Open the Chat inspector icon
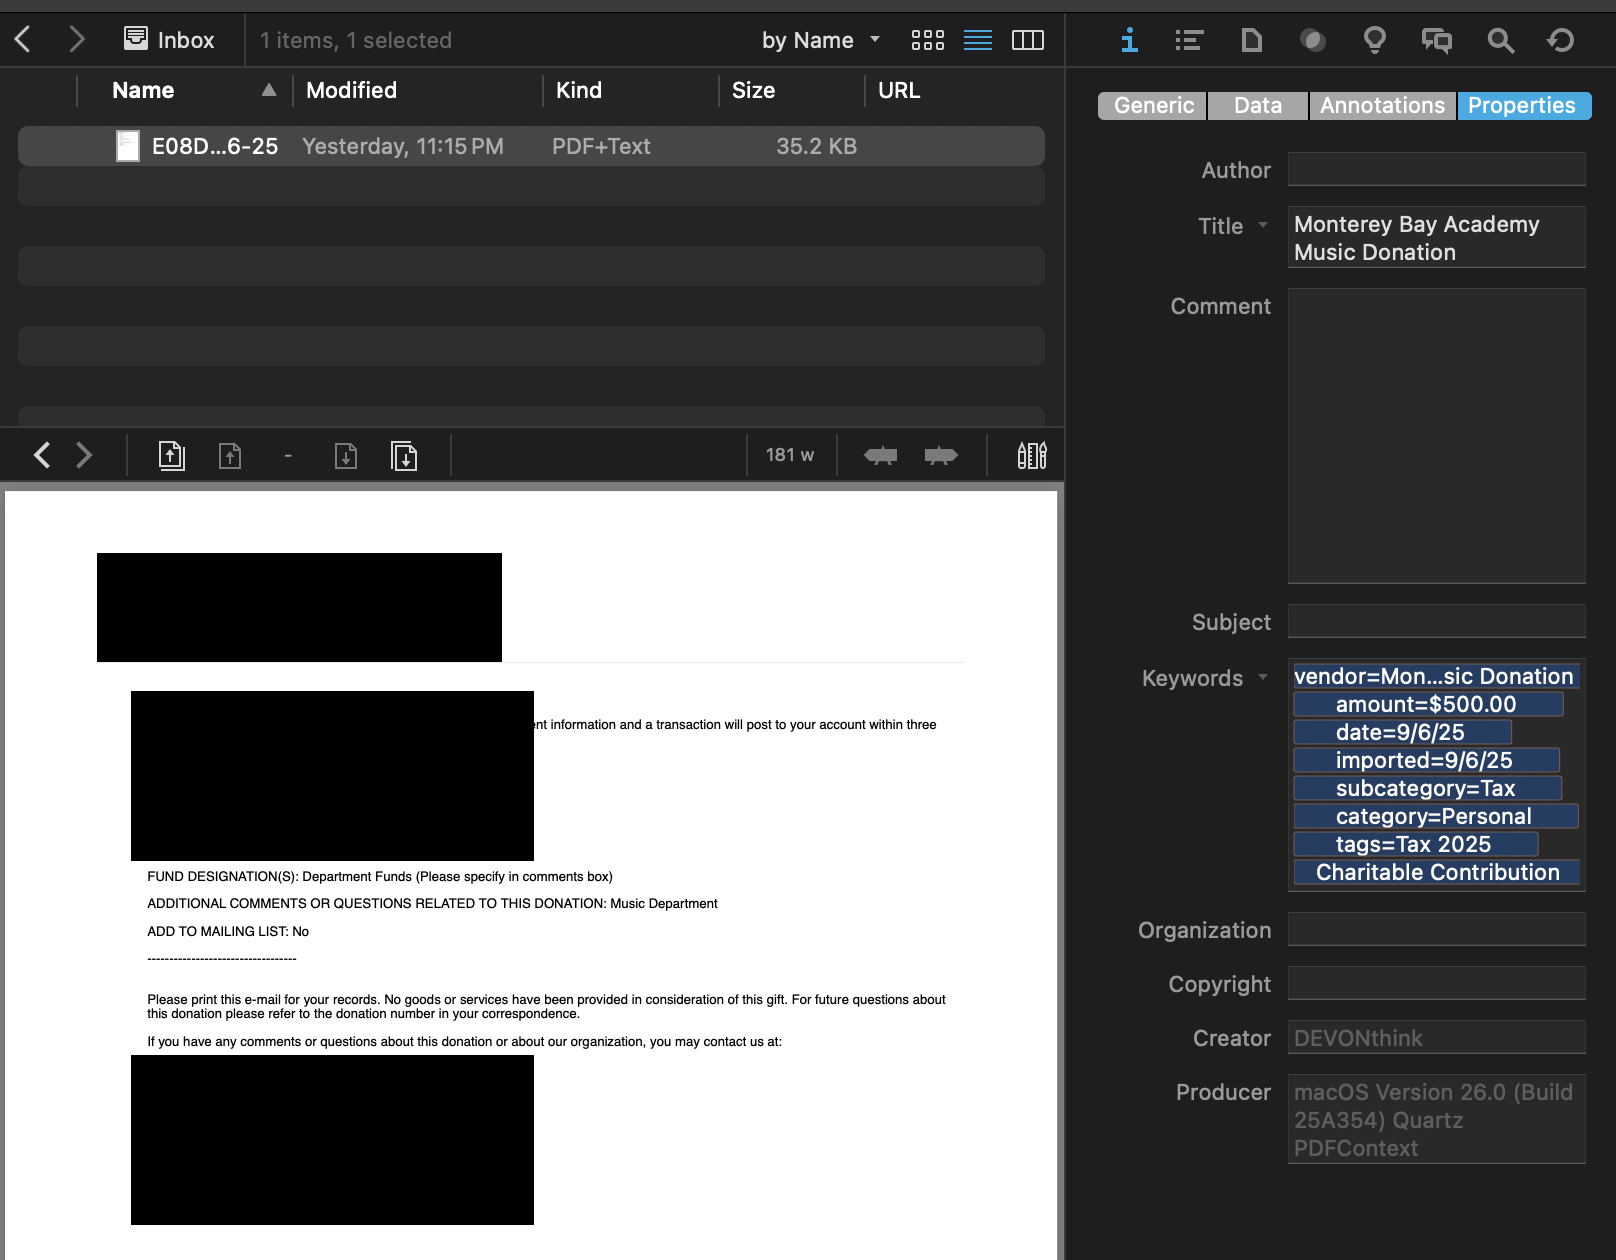Viewport: 1616px width, 1260px height. click(1436, 40)
